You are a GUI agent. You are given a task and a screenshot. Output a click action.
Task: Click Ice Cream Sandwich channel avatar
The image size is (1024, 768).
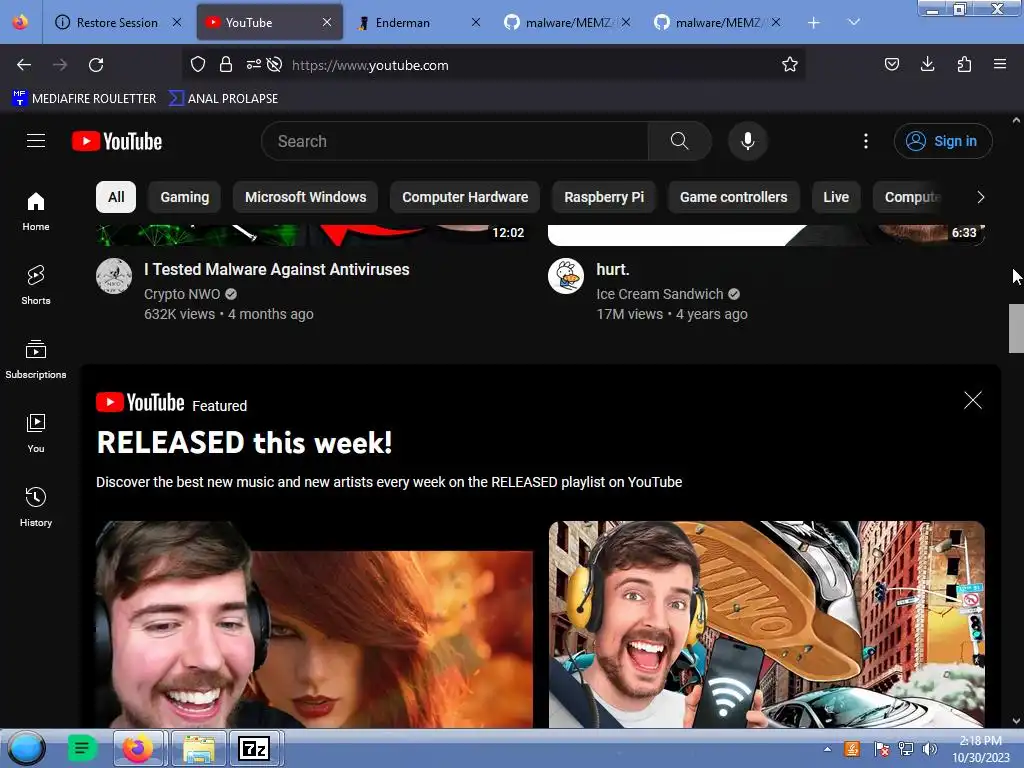(566, 276)
